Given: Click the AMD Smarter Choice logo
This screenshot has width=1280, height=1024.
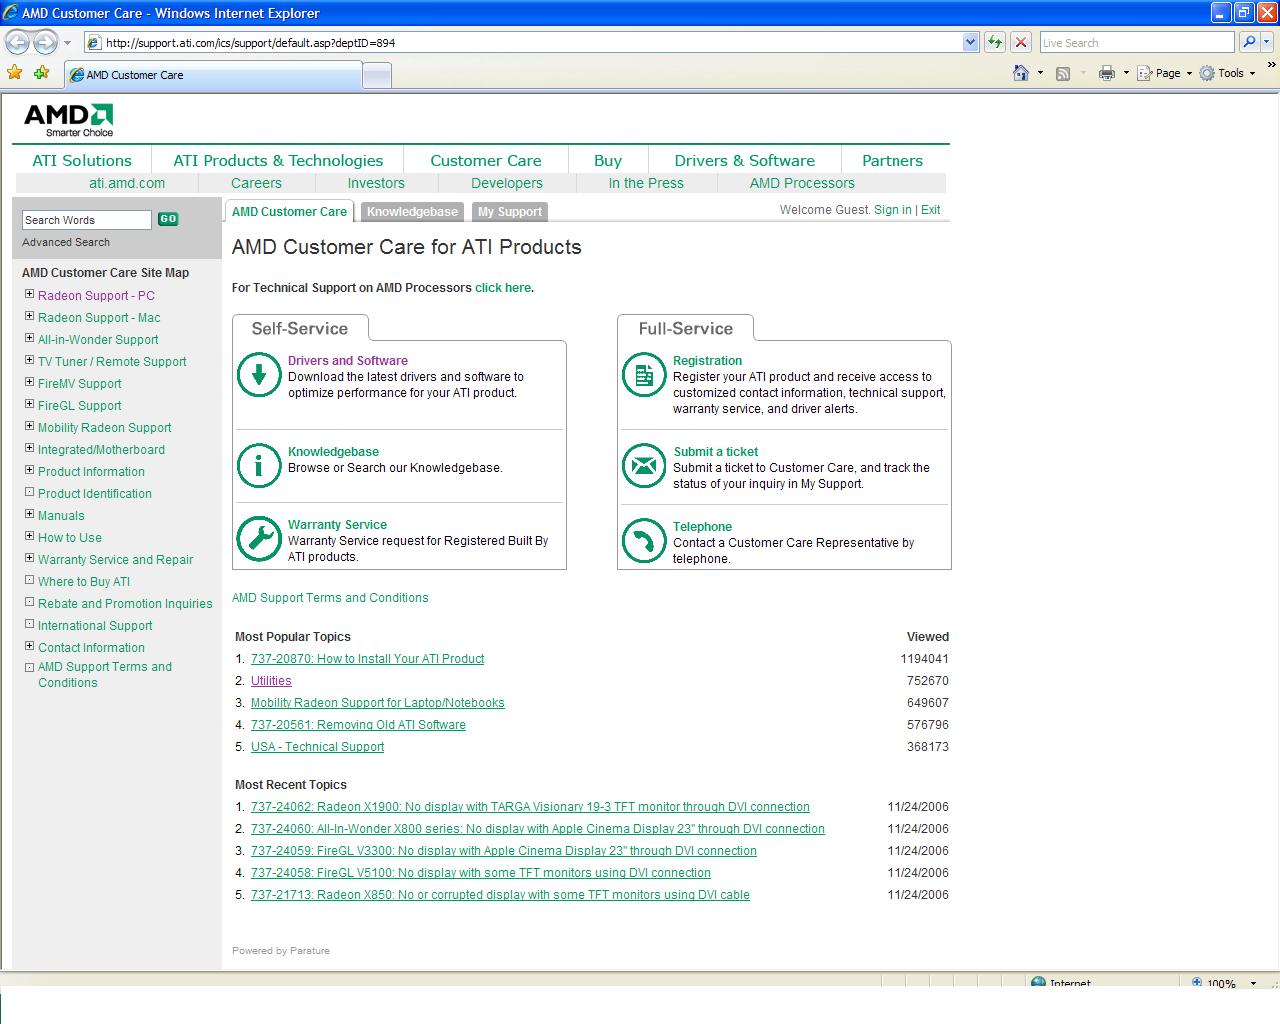Looking at the screenshot, I should pos(69,120).
